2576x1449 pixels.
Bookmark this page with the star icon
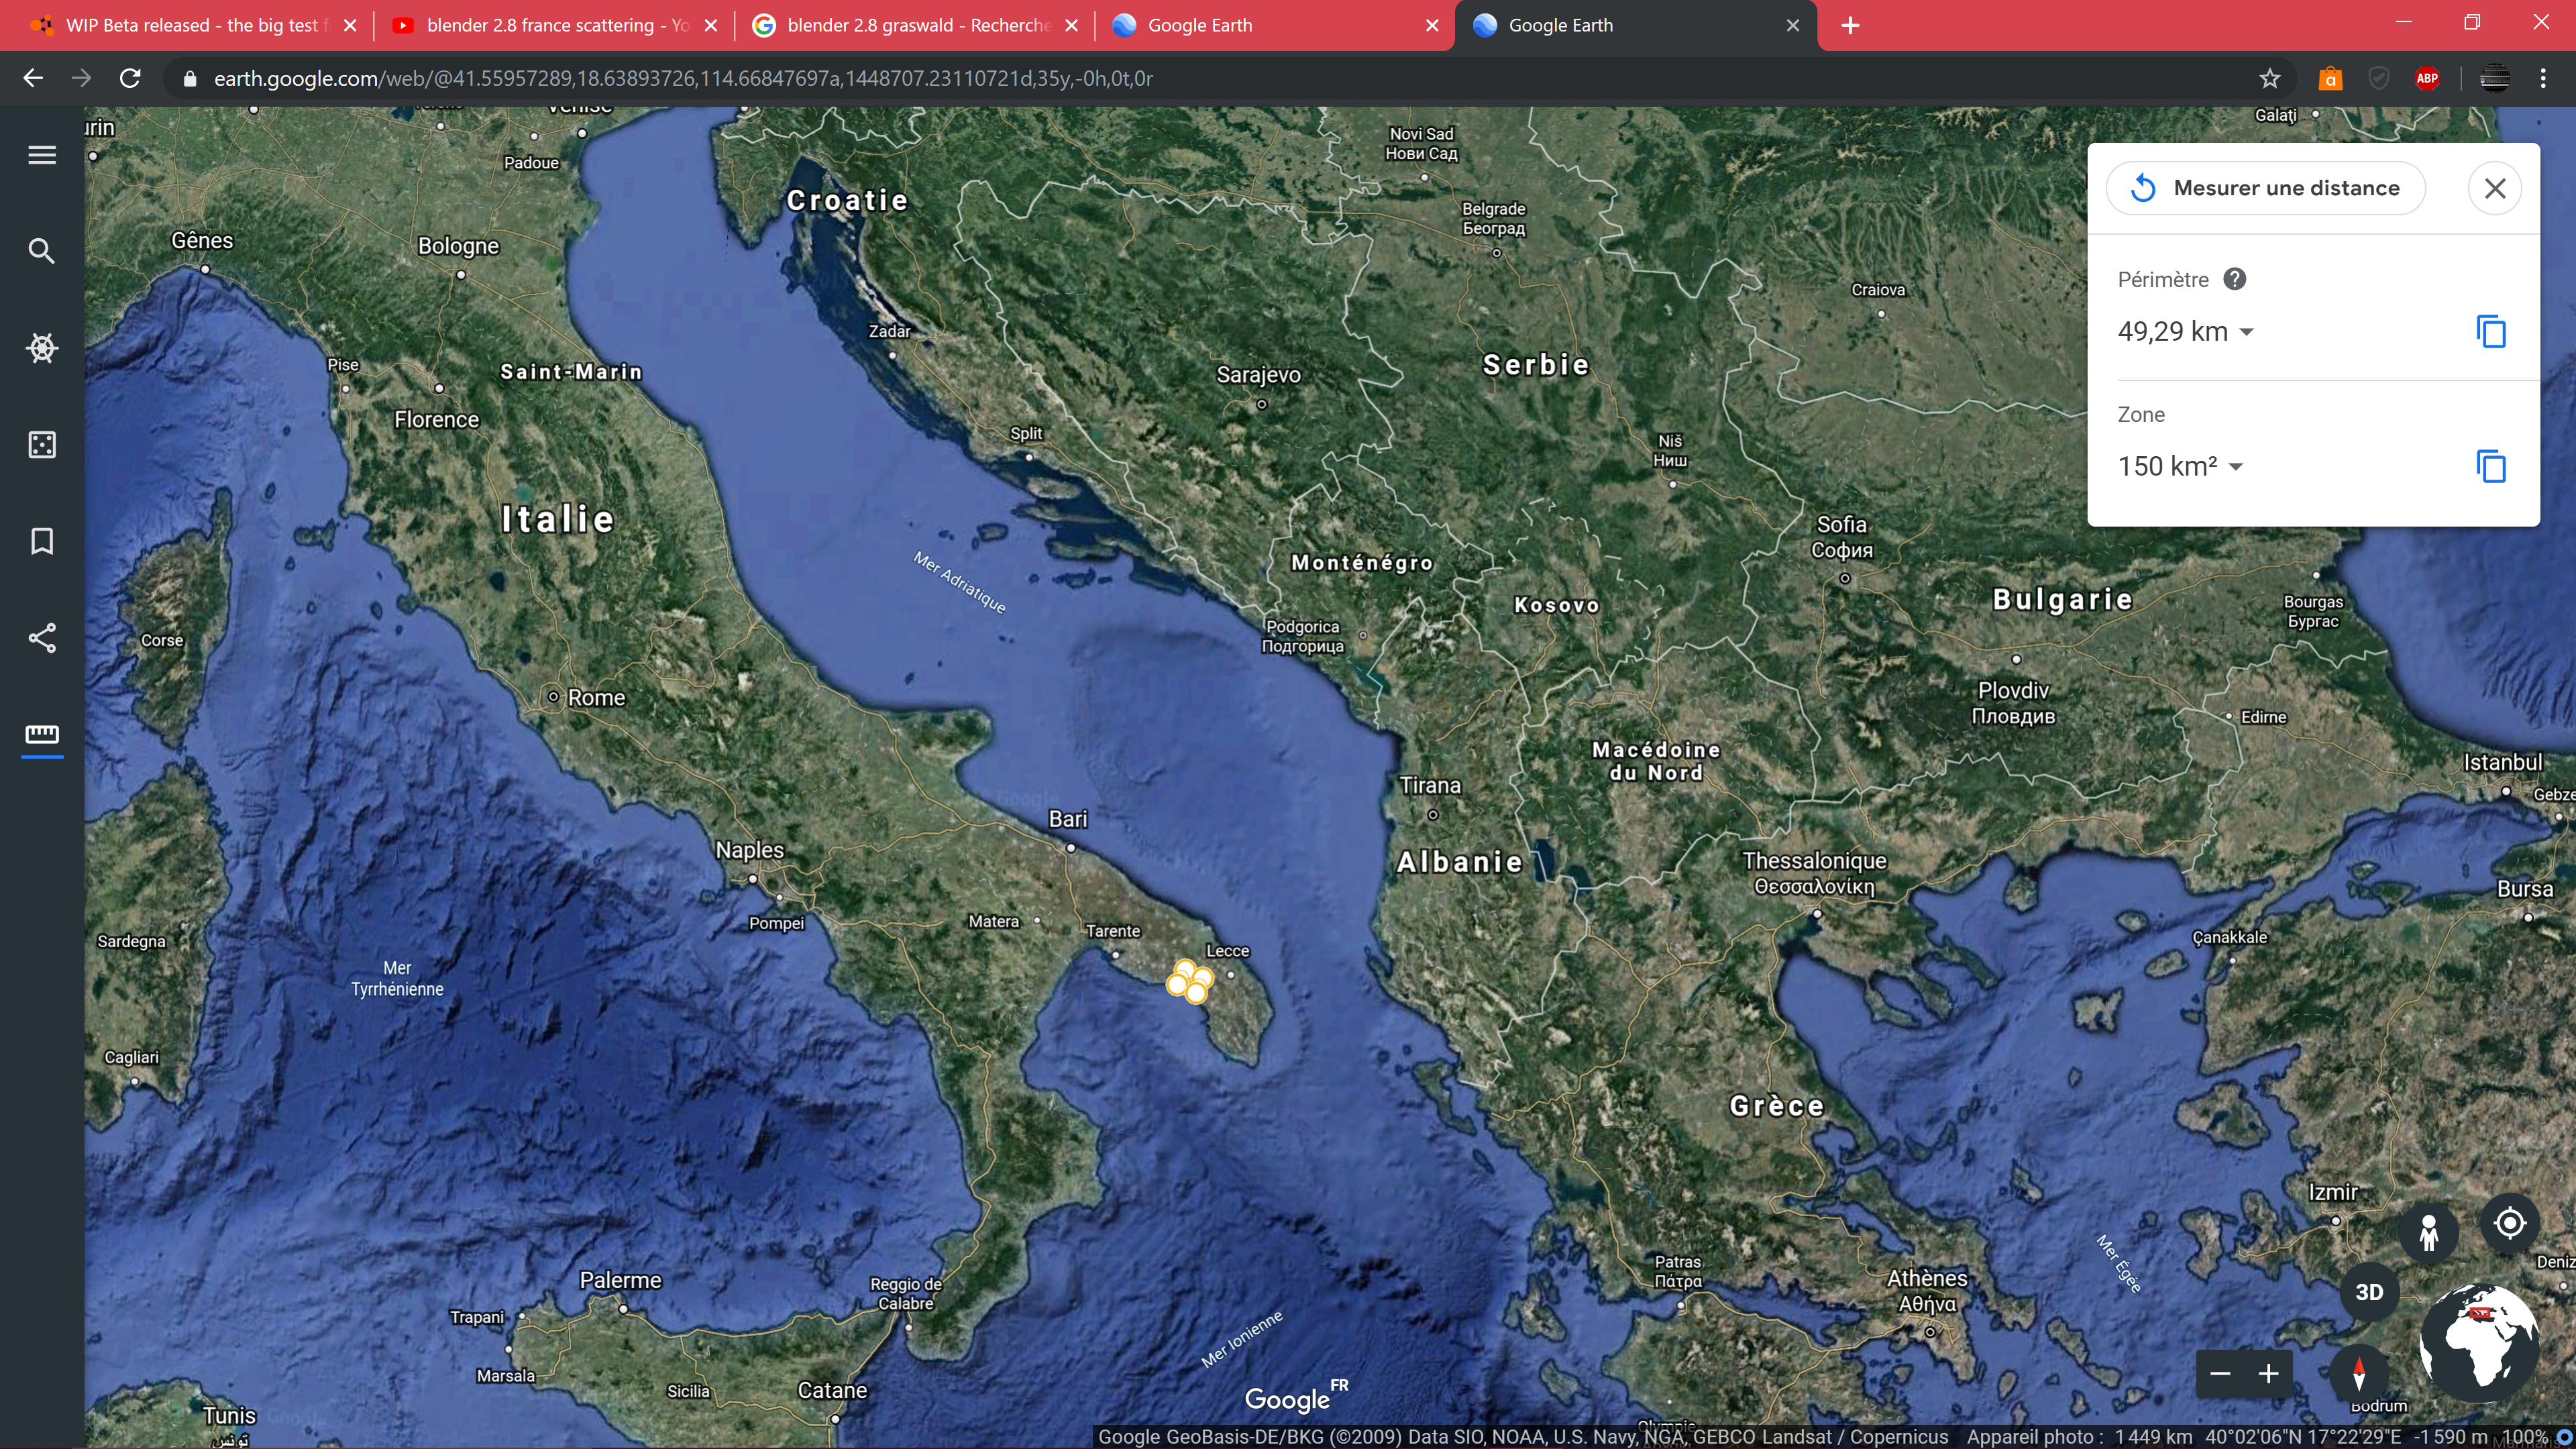pos(2270,78)
